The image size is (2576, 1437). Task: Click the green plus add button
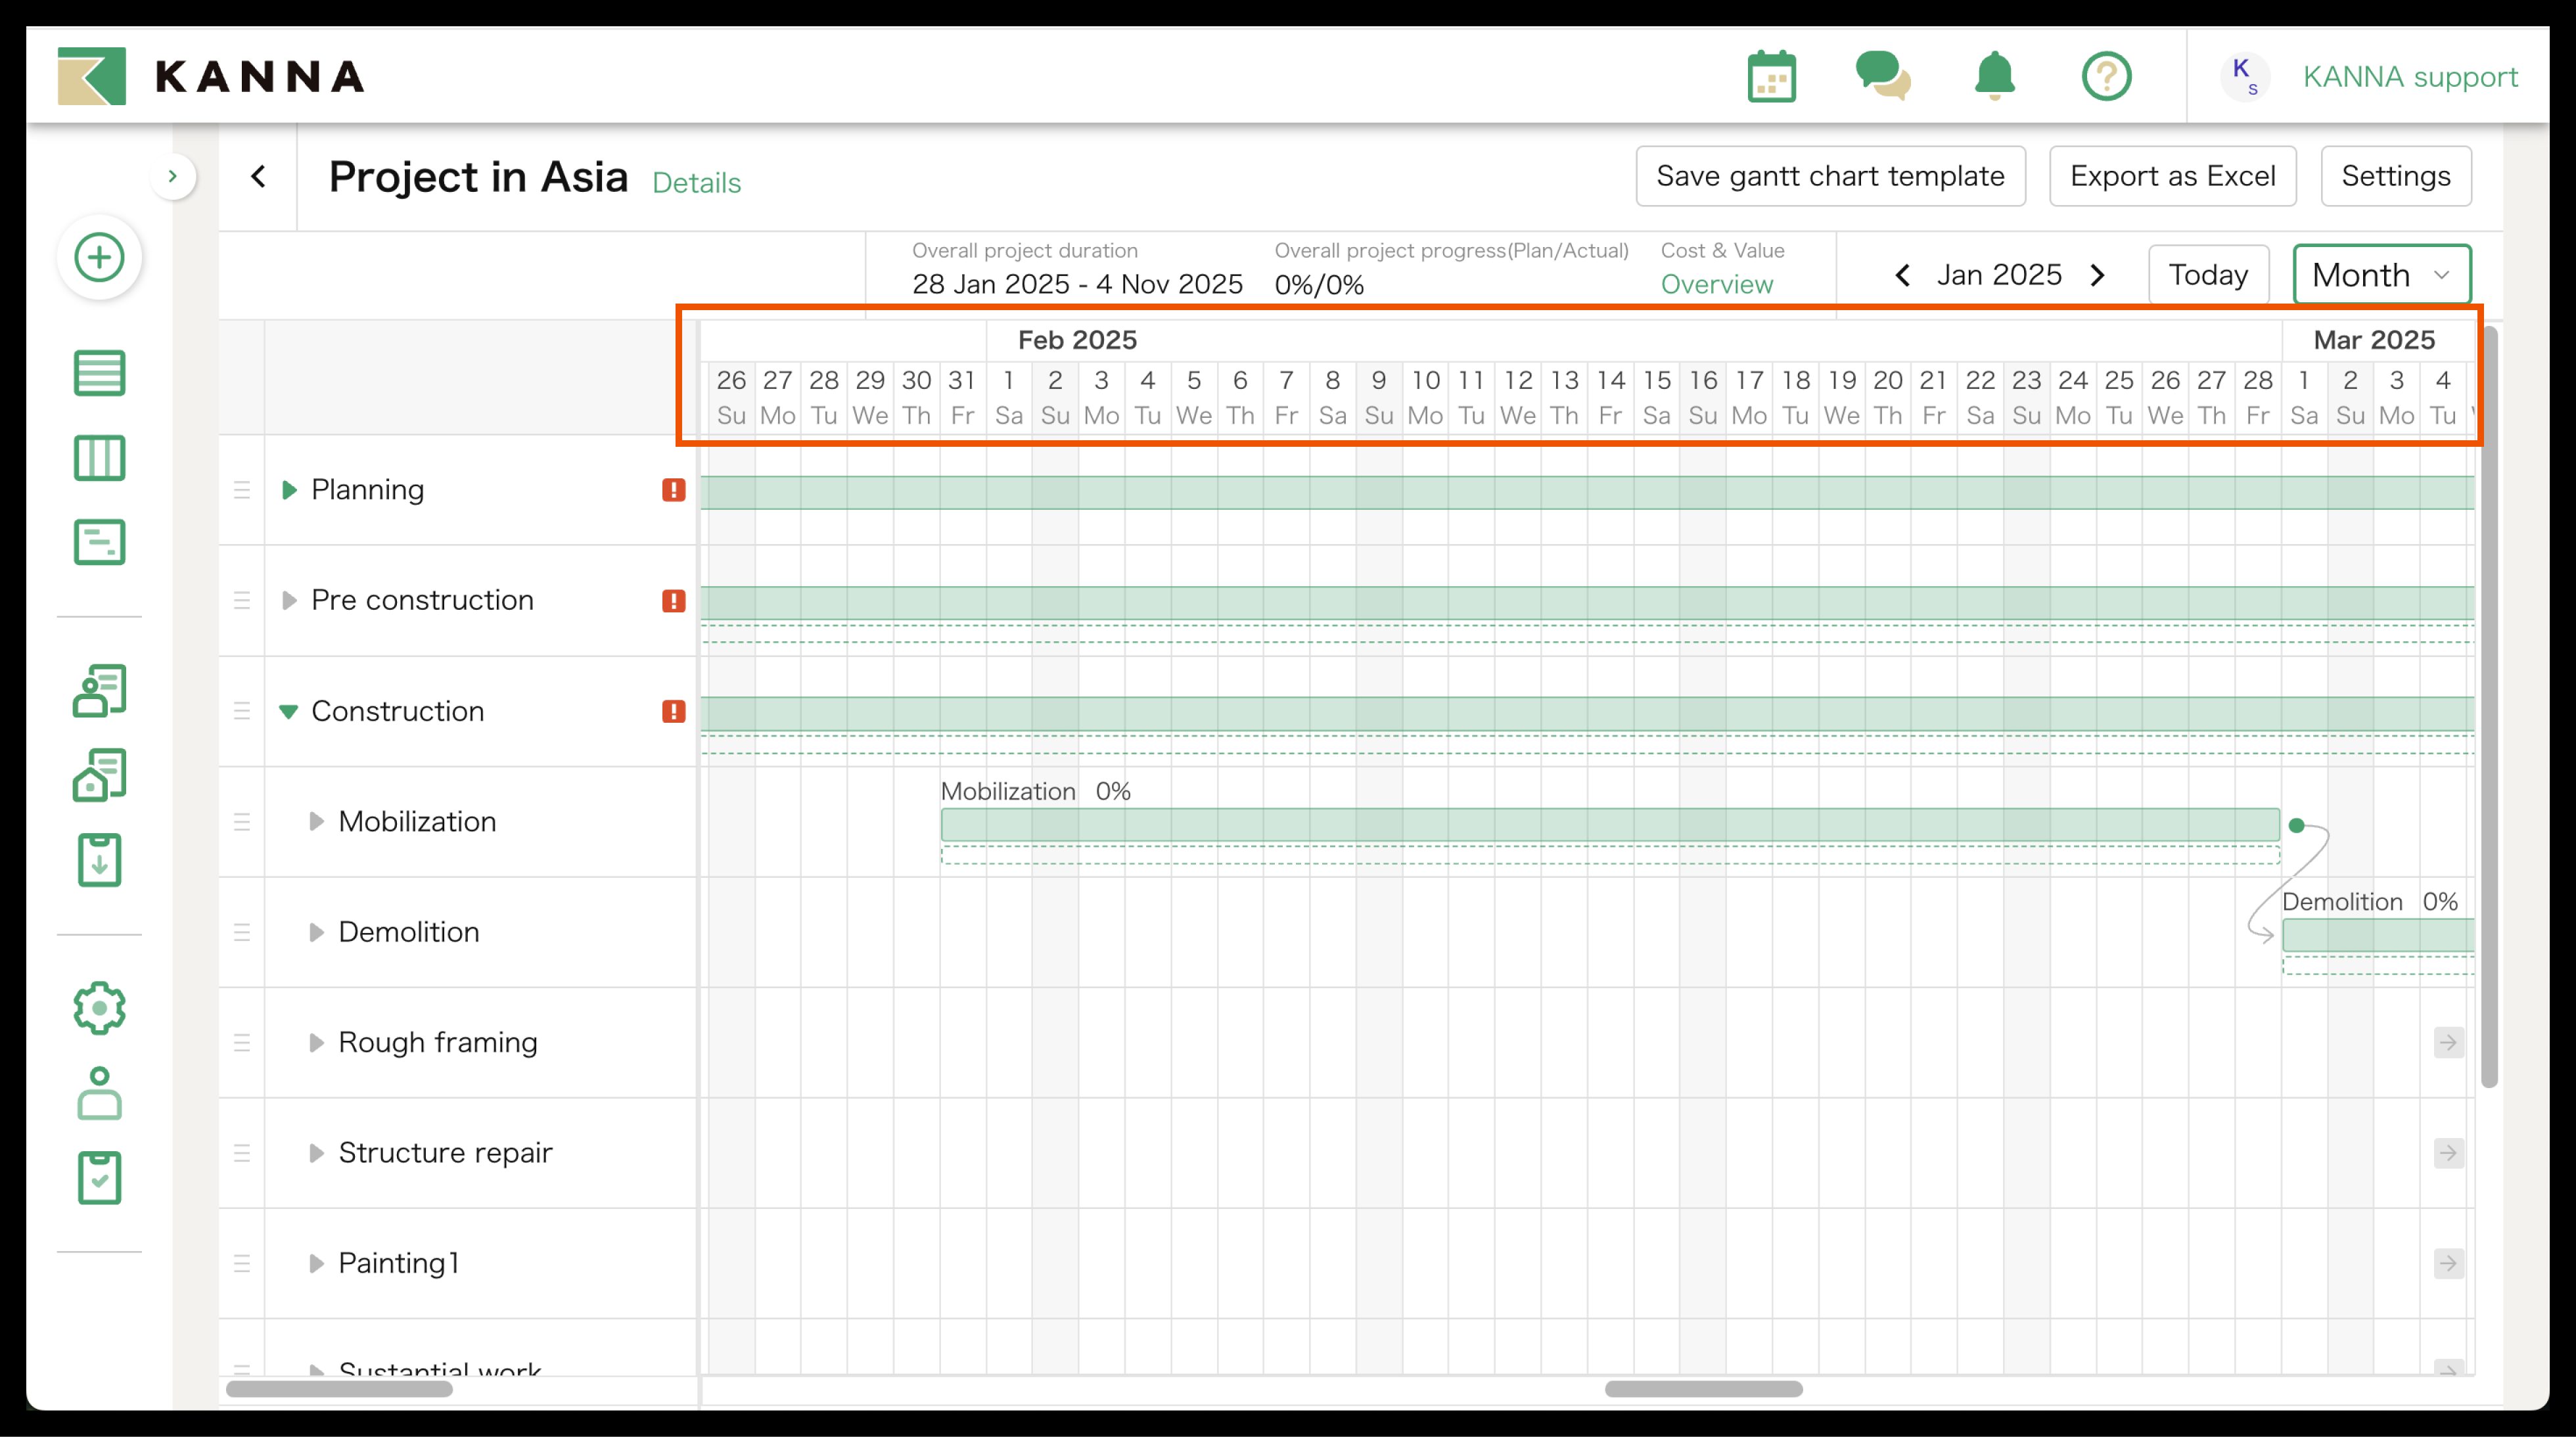(99, 258)
